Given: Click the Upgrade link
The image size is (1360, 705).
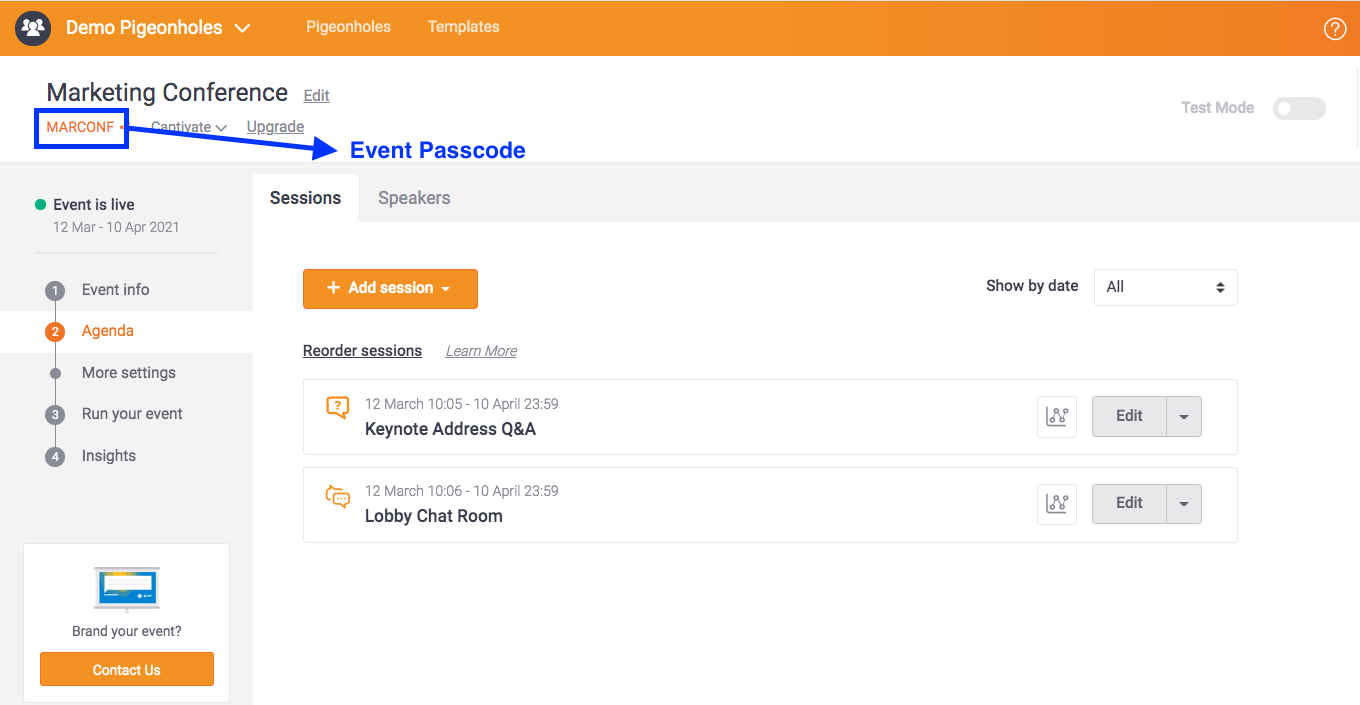Looking at the screenshot, I should 274,126.
